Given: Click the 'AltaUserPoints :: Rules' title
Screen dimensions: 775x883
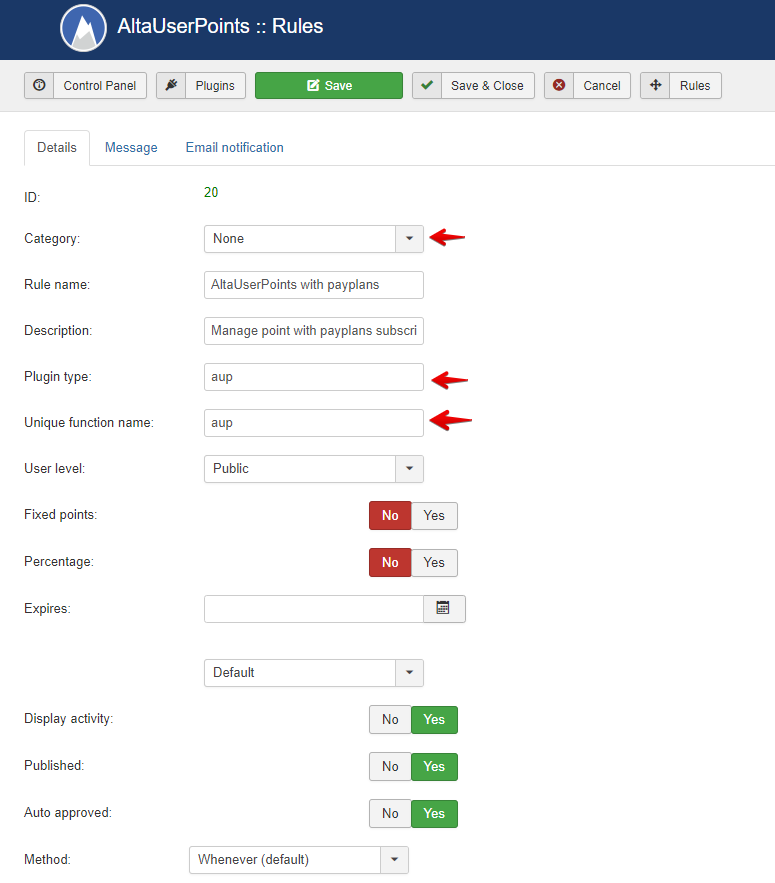Looking at the screenshot, I should coord(220,26).
